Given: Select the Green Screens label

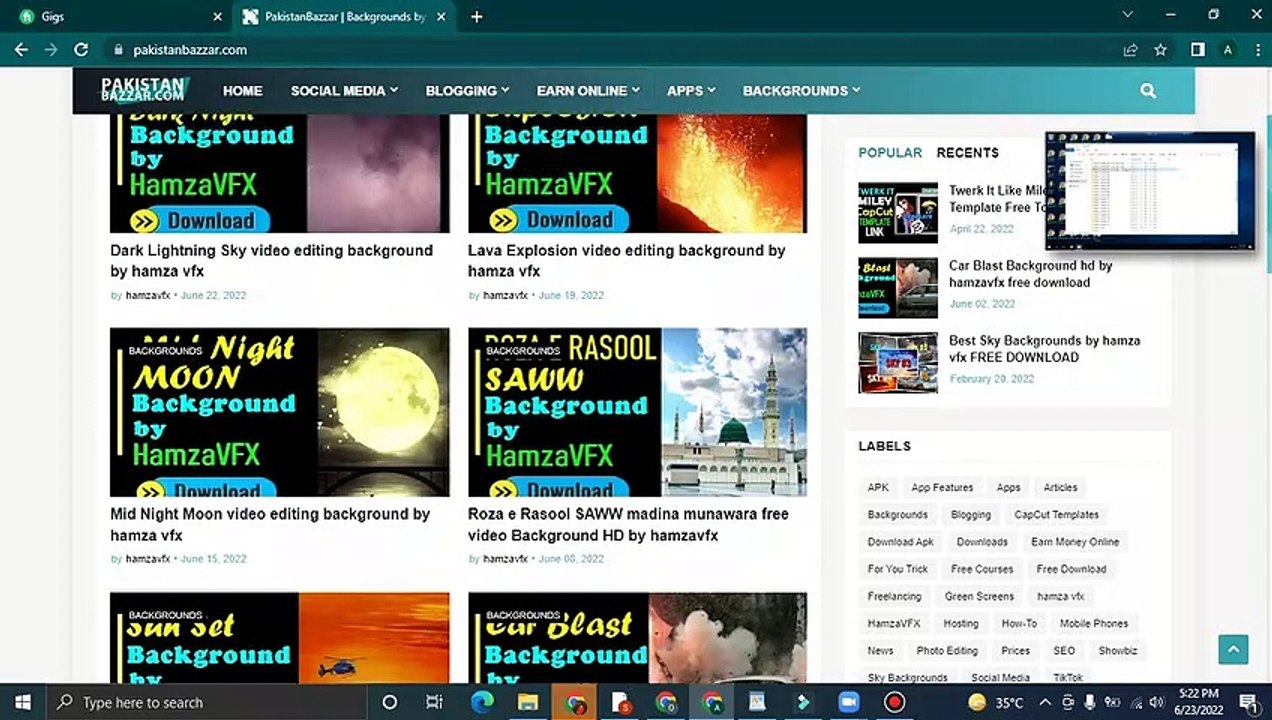Looking at the screenshot, I should click(x=979, y=596).
